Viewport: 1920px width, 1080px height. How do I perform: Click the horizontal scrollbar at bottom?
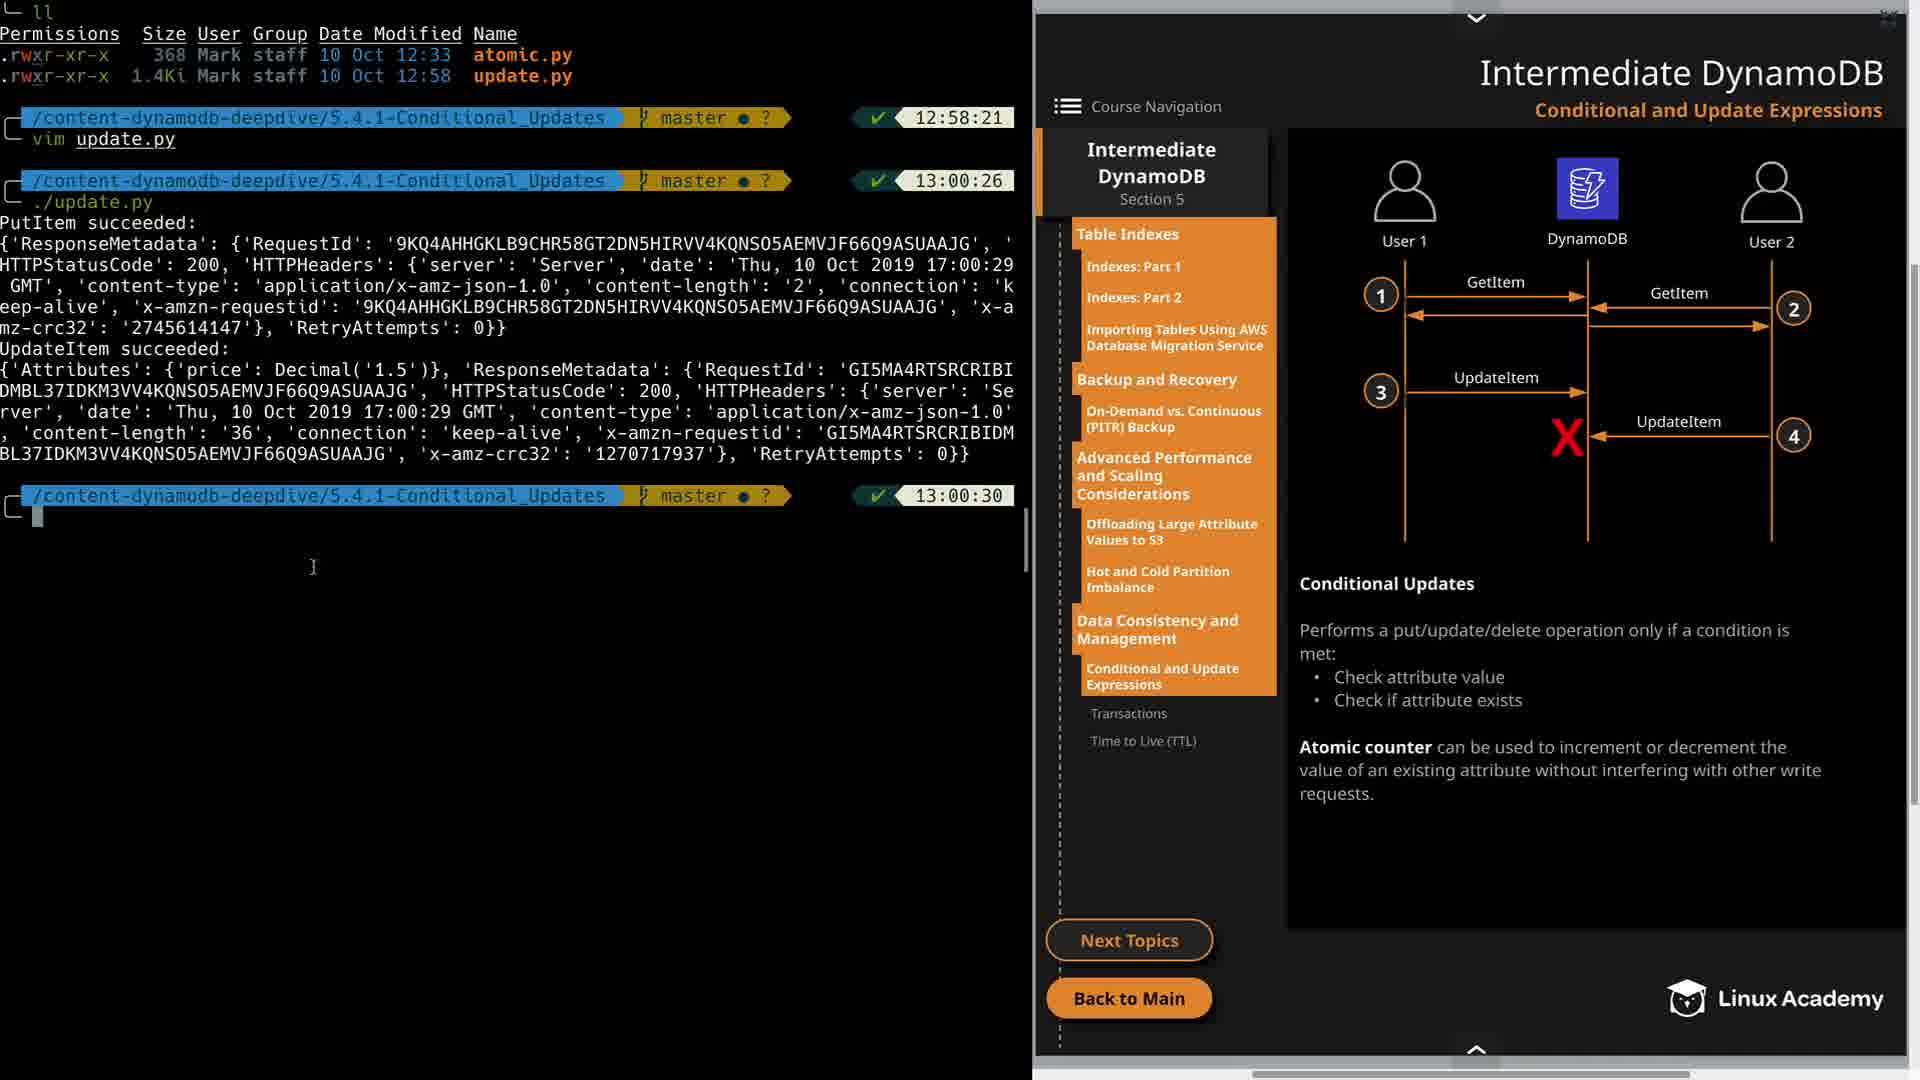[1470, 1074]
